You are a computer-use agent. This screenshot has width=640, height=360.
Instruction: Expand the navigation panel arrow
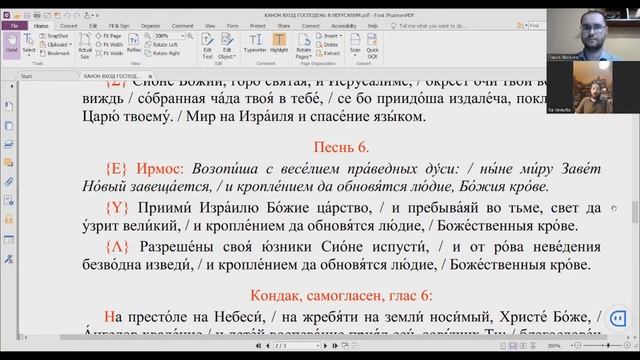click(x=11, y=86)
